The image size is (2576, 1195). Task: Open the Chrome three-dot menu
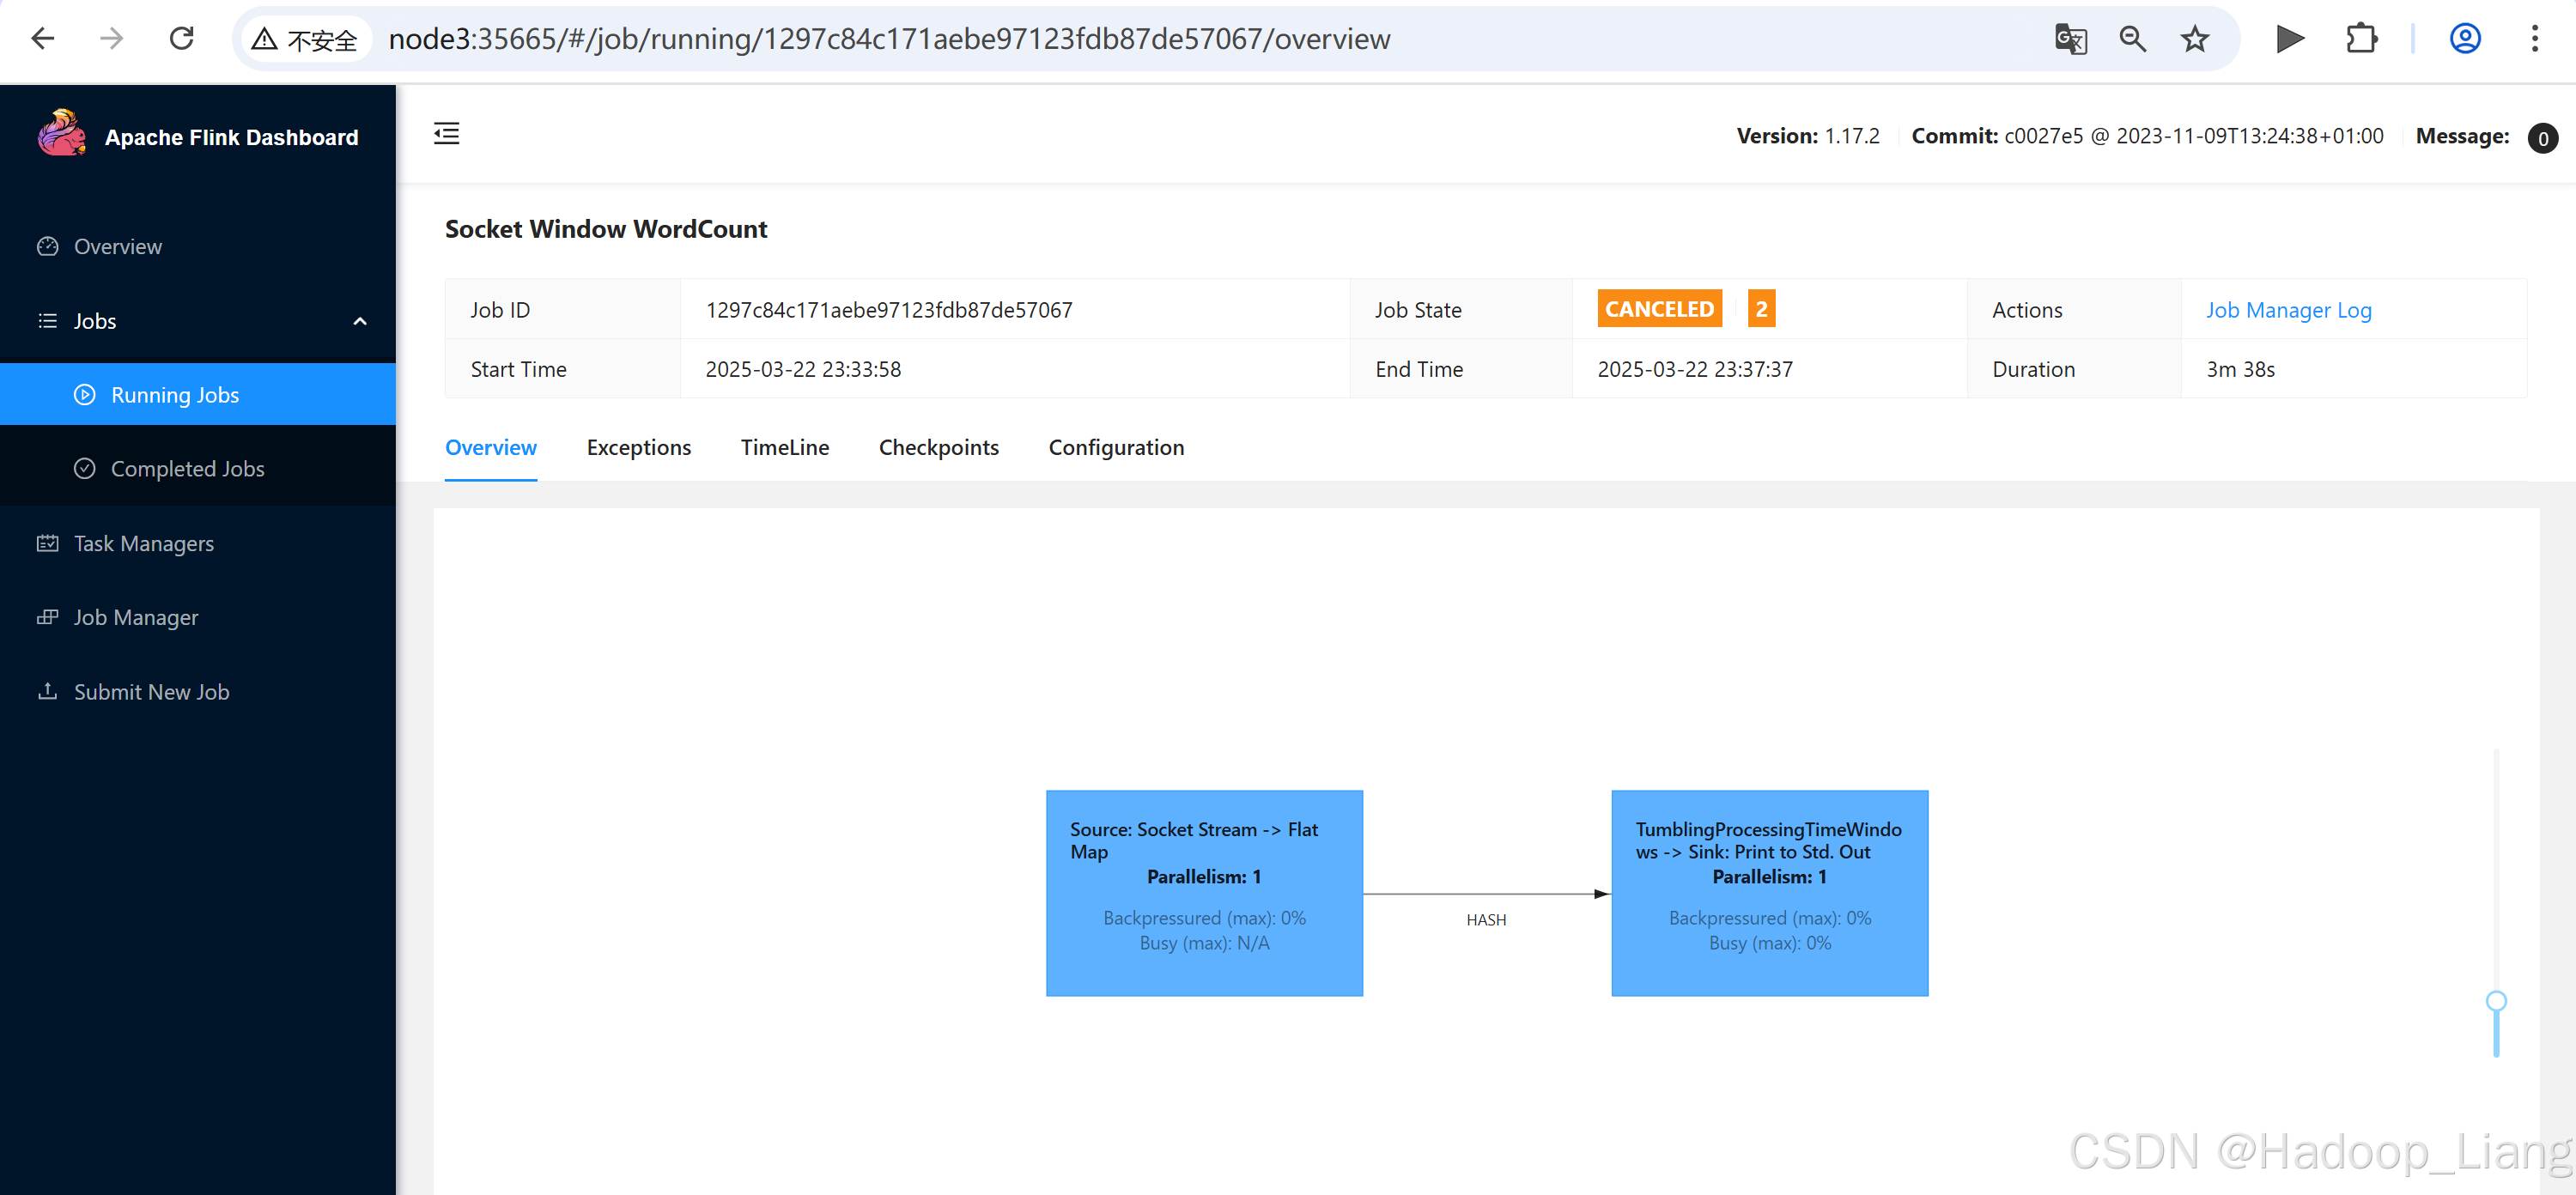click(x=2534, y=39)
